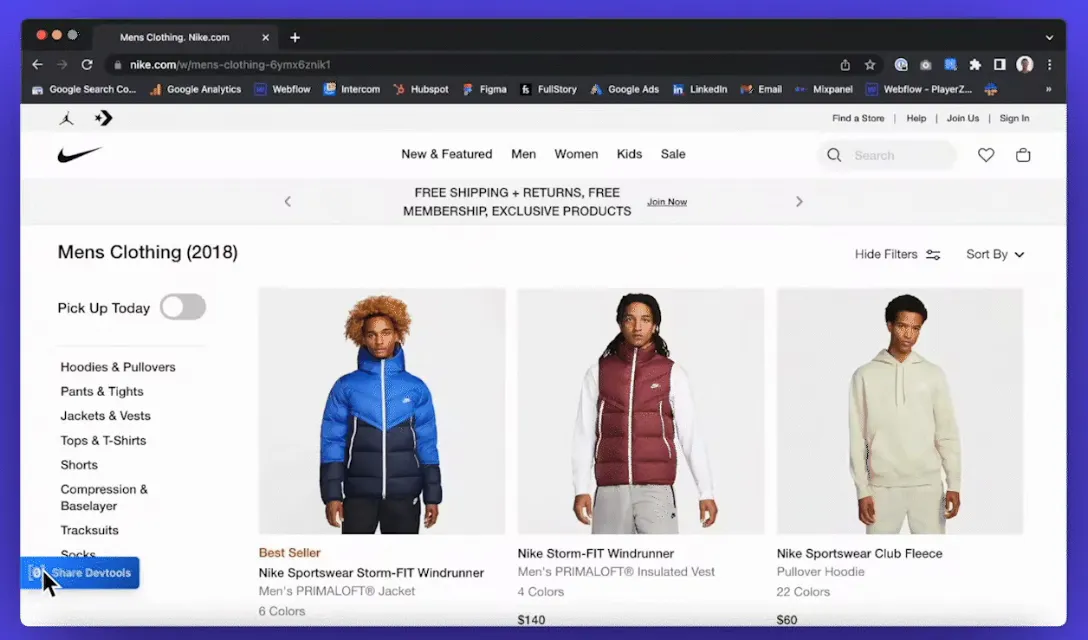Filter by Compression & Baselayer
1088x640 pixels.
(x=104, y=497)
